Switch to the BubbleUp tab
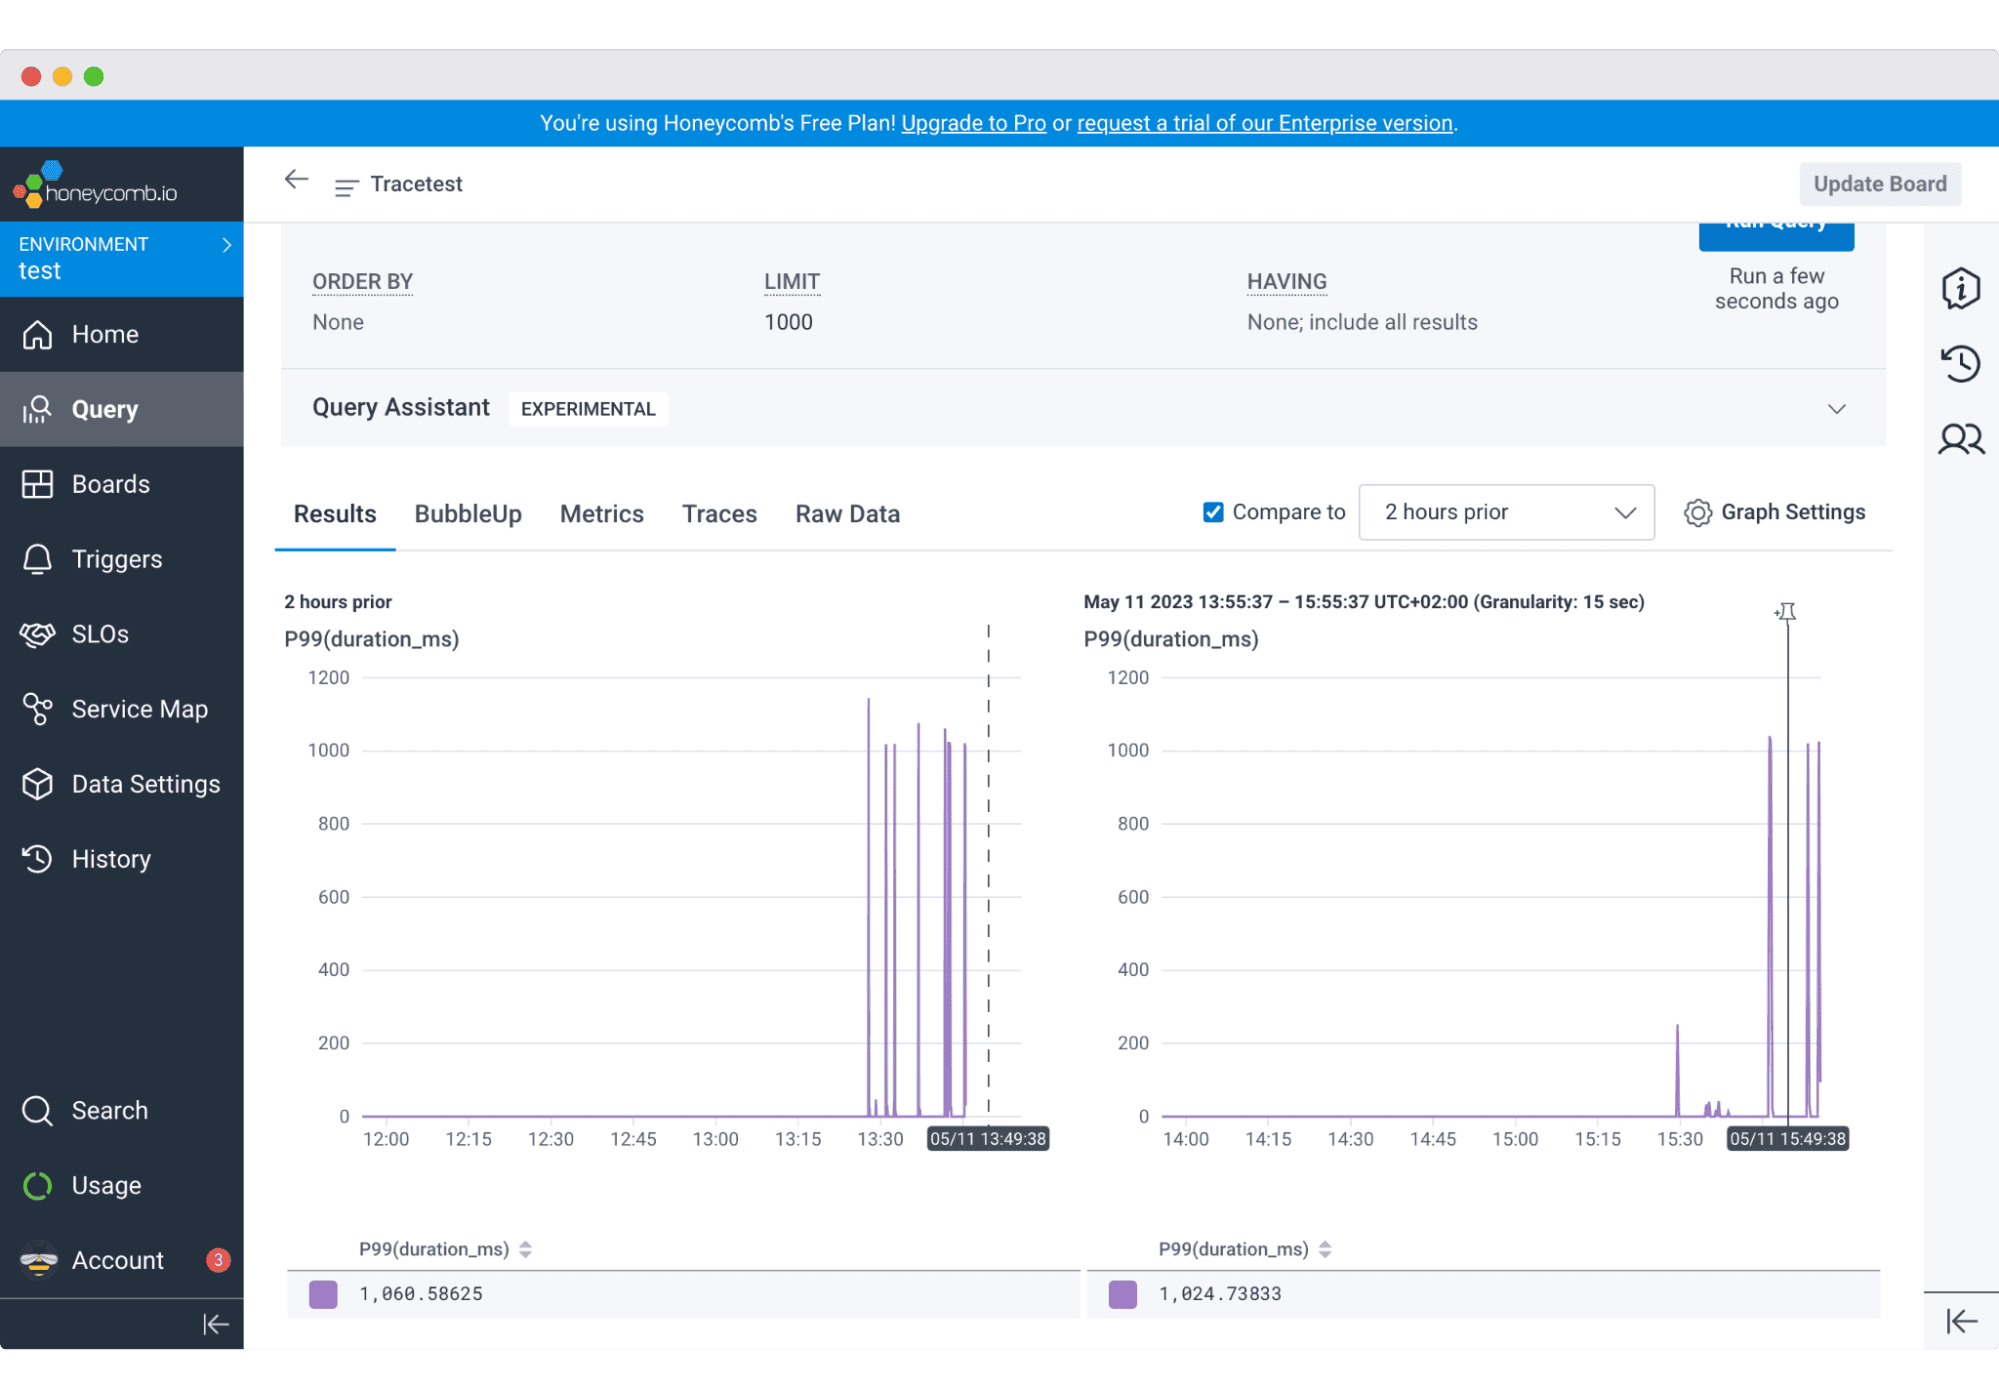Viewport: 1999px width, 1400px height. click(x=467, y=513)
